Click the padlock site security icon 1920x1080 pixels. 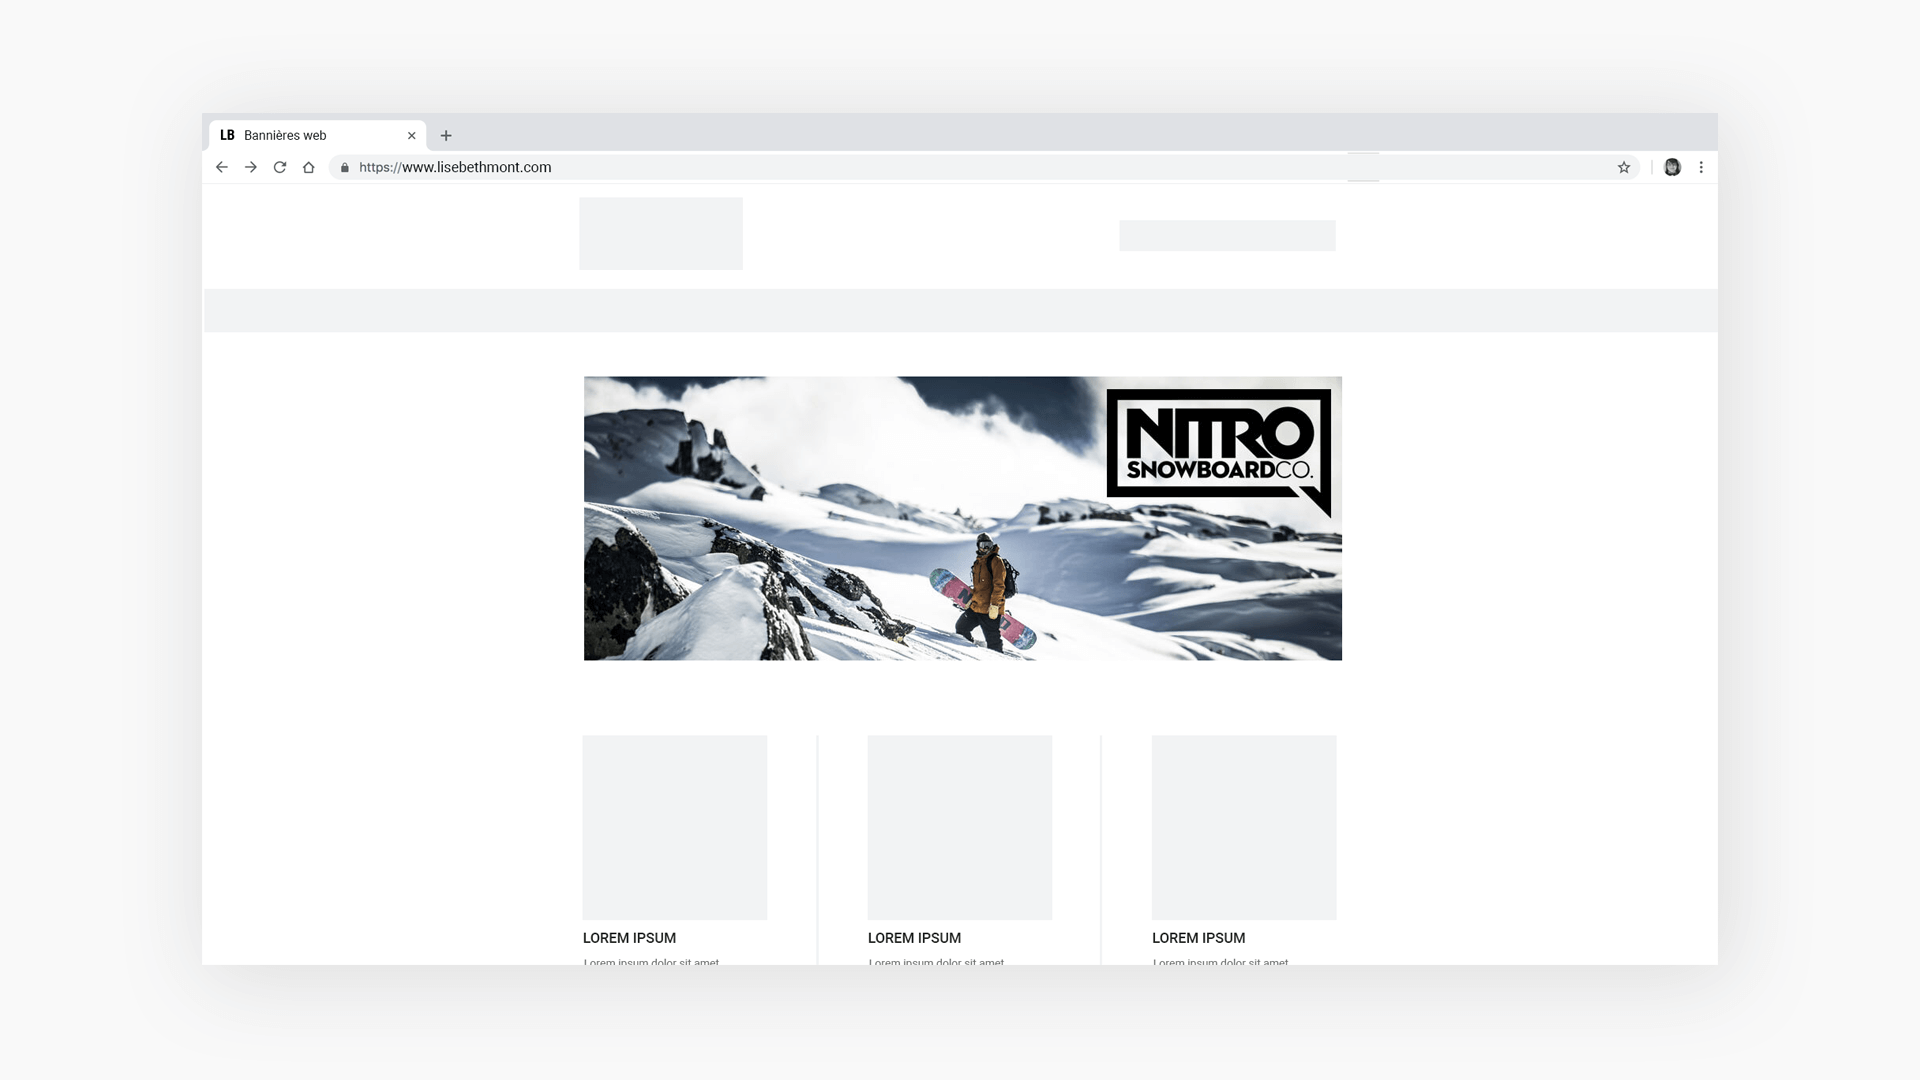point(345,167)
